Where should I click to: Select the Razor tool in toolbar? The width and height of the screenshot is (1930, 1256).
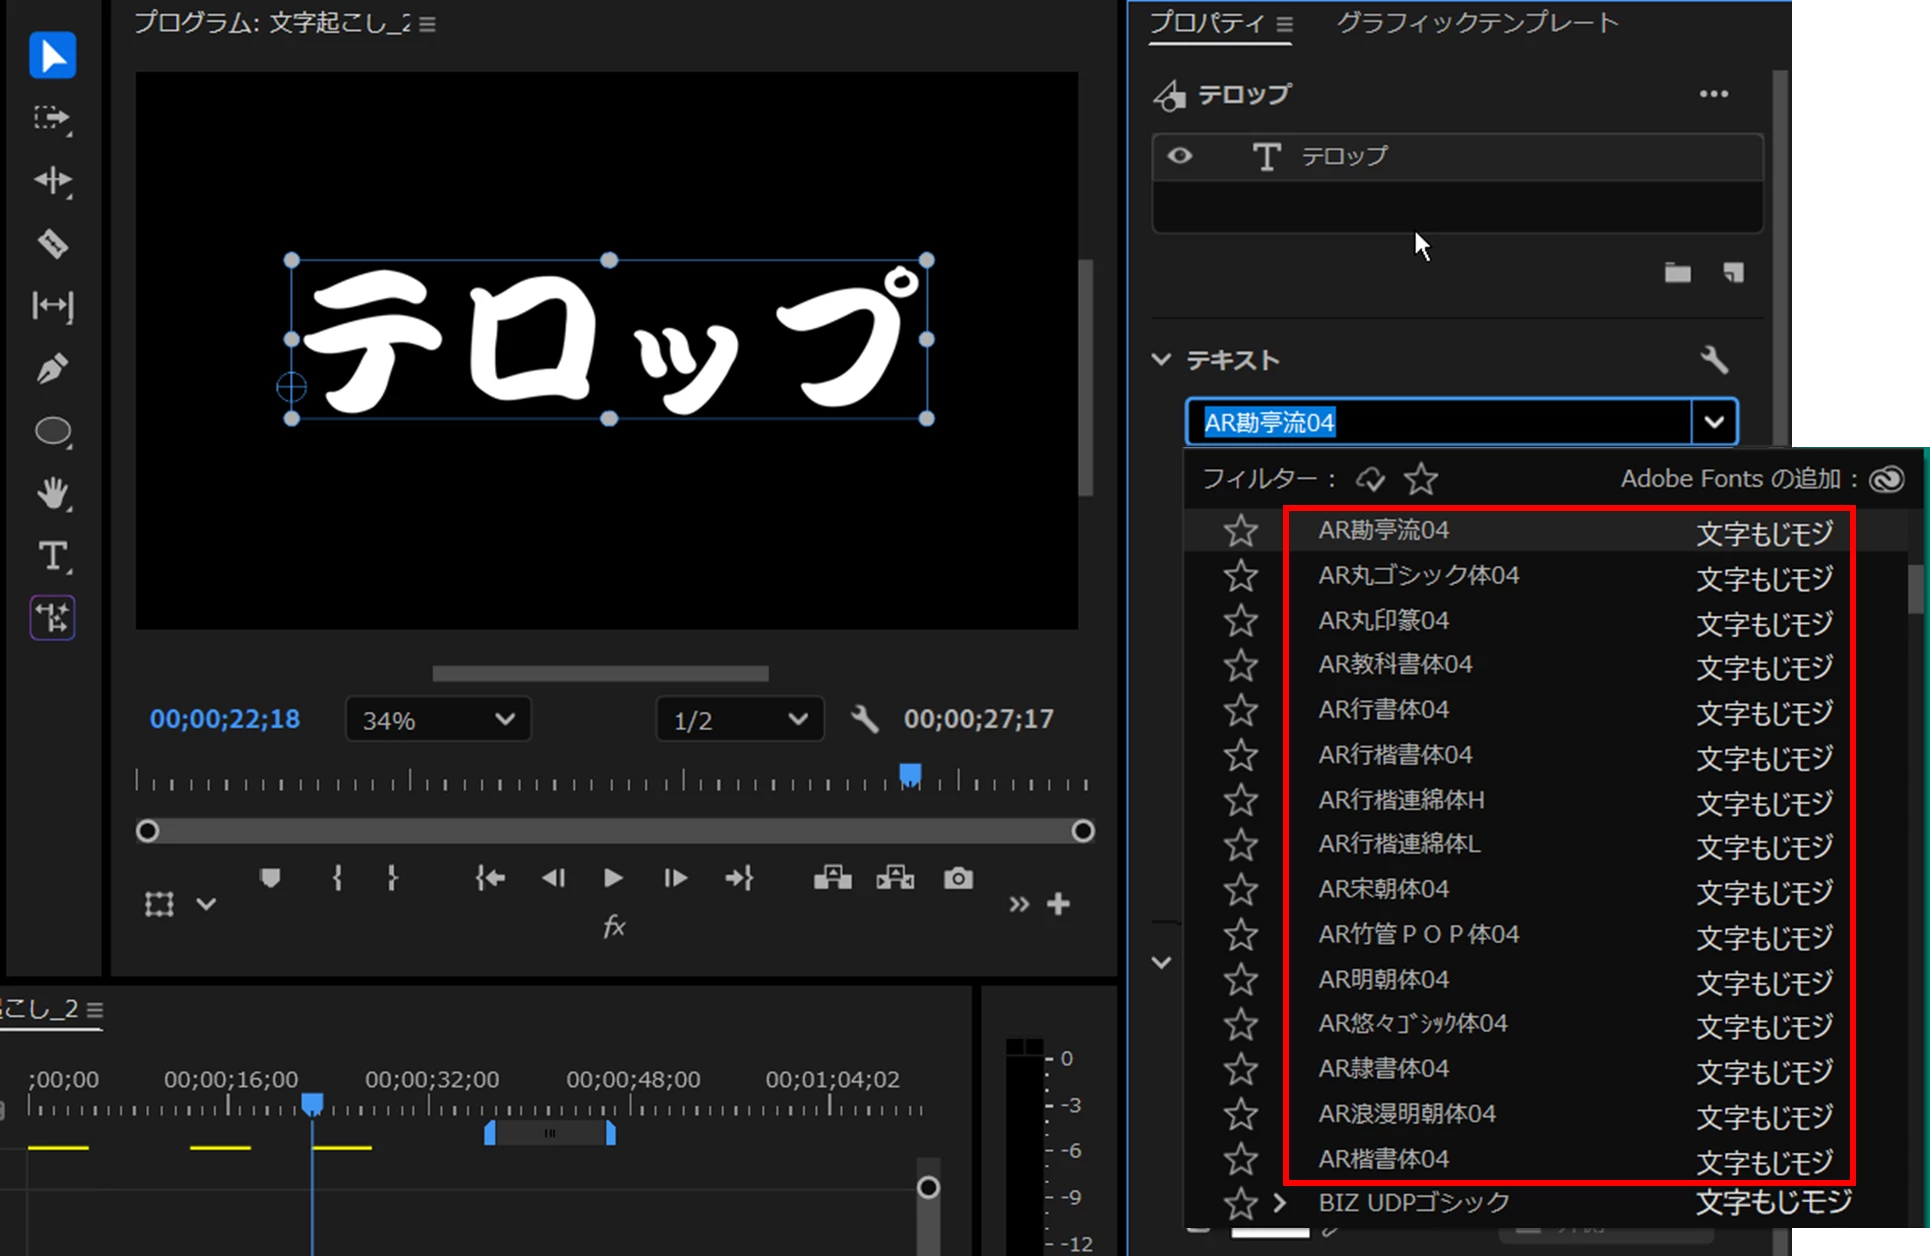[52, 243]
